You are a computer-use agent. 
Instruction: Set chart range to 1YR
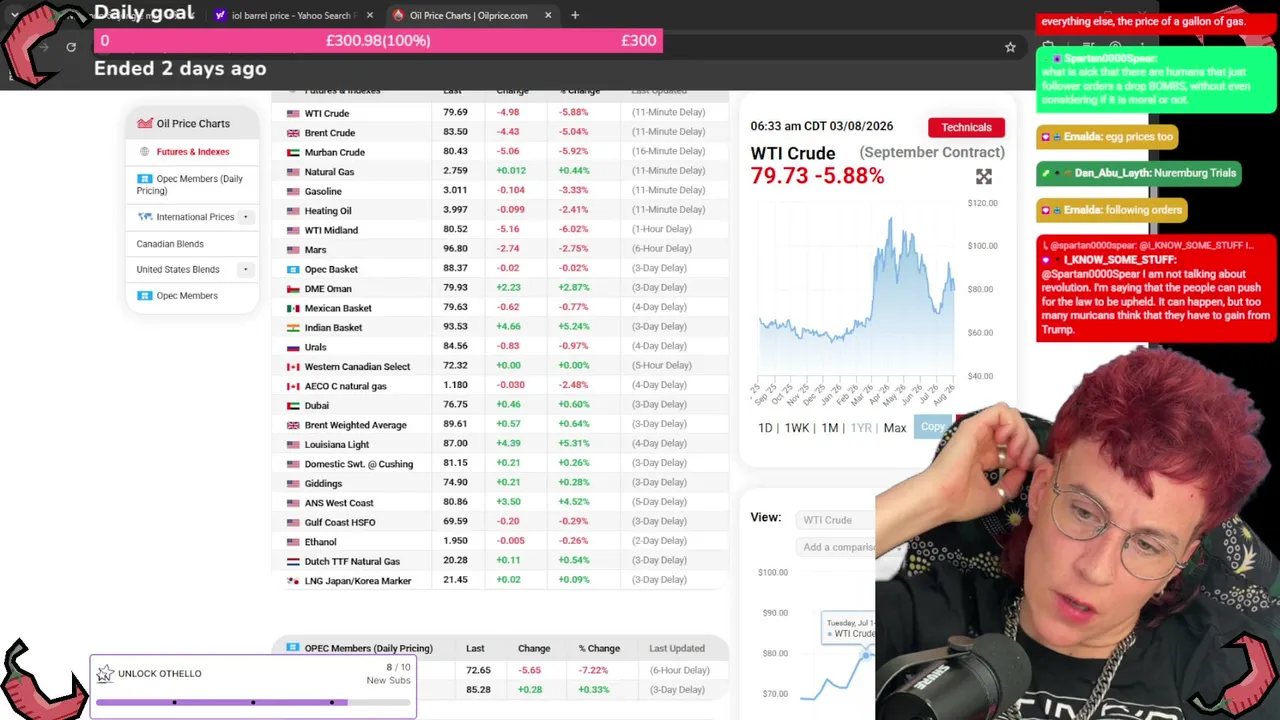[x=861, y=428]
